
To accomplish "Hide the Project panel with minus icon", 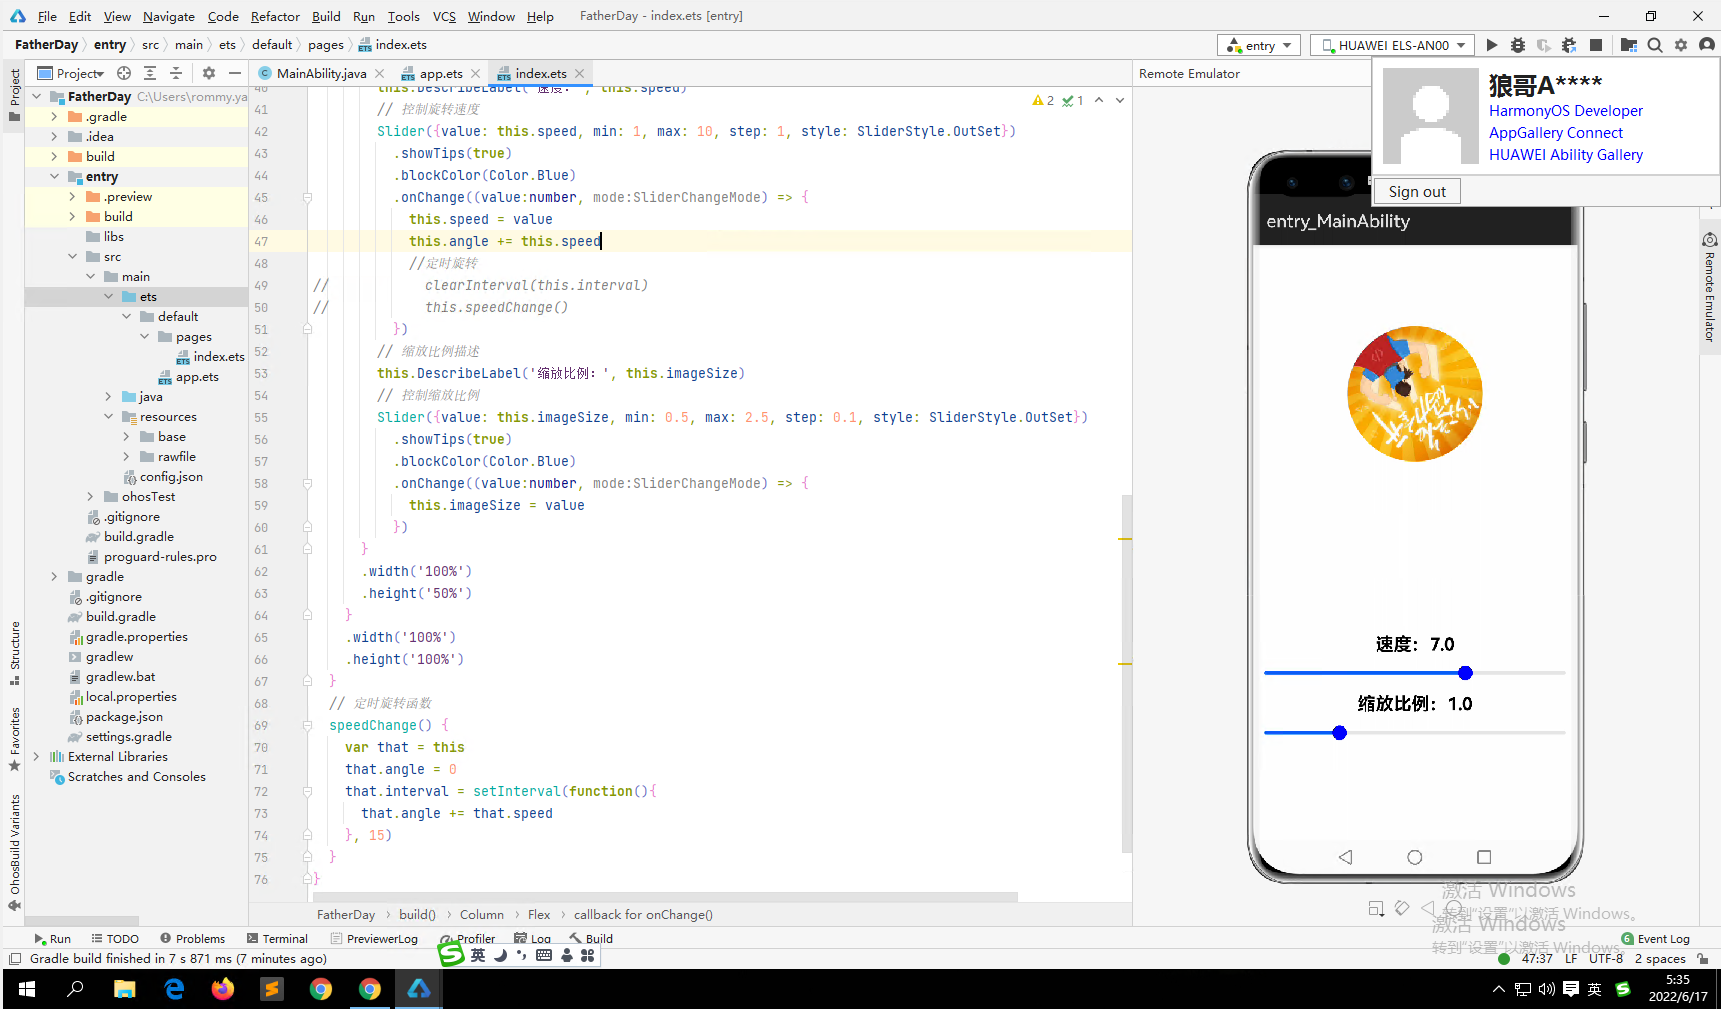I will 235,73.
